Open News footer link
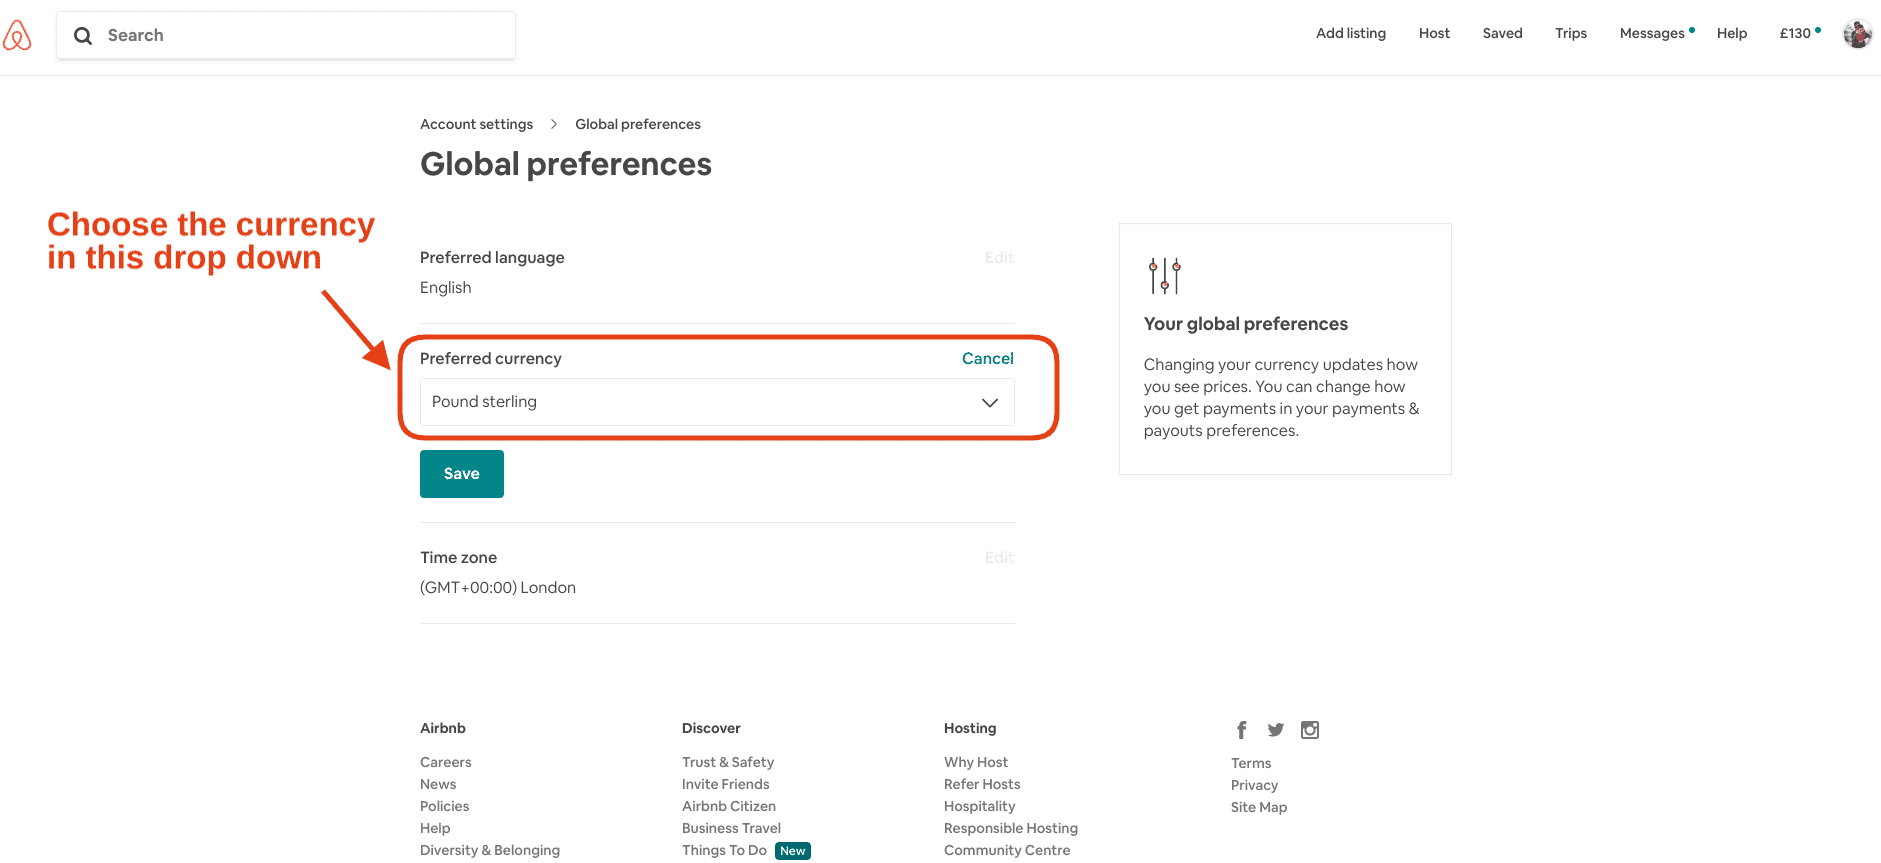Viewport: 1881px width, 863px height. tap(438, 784)
